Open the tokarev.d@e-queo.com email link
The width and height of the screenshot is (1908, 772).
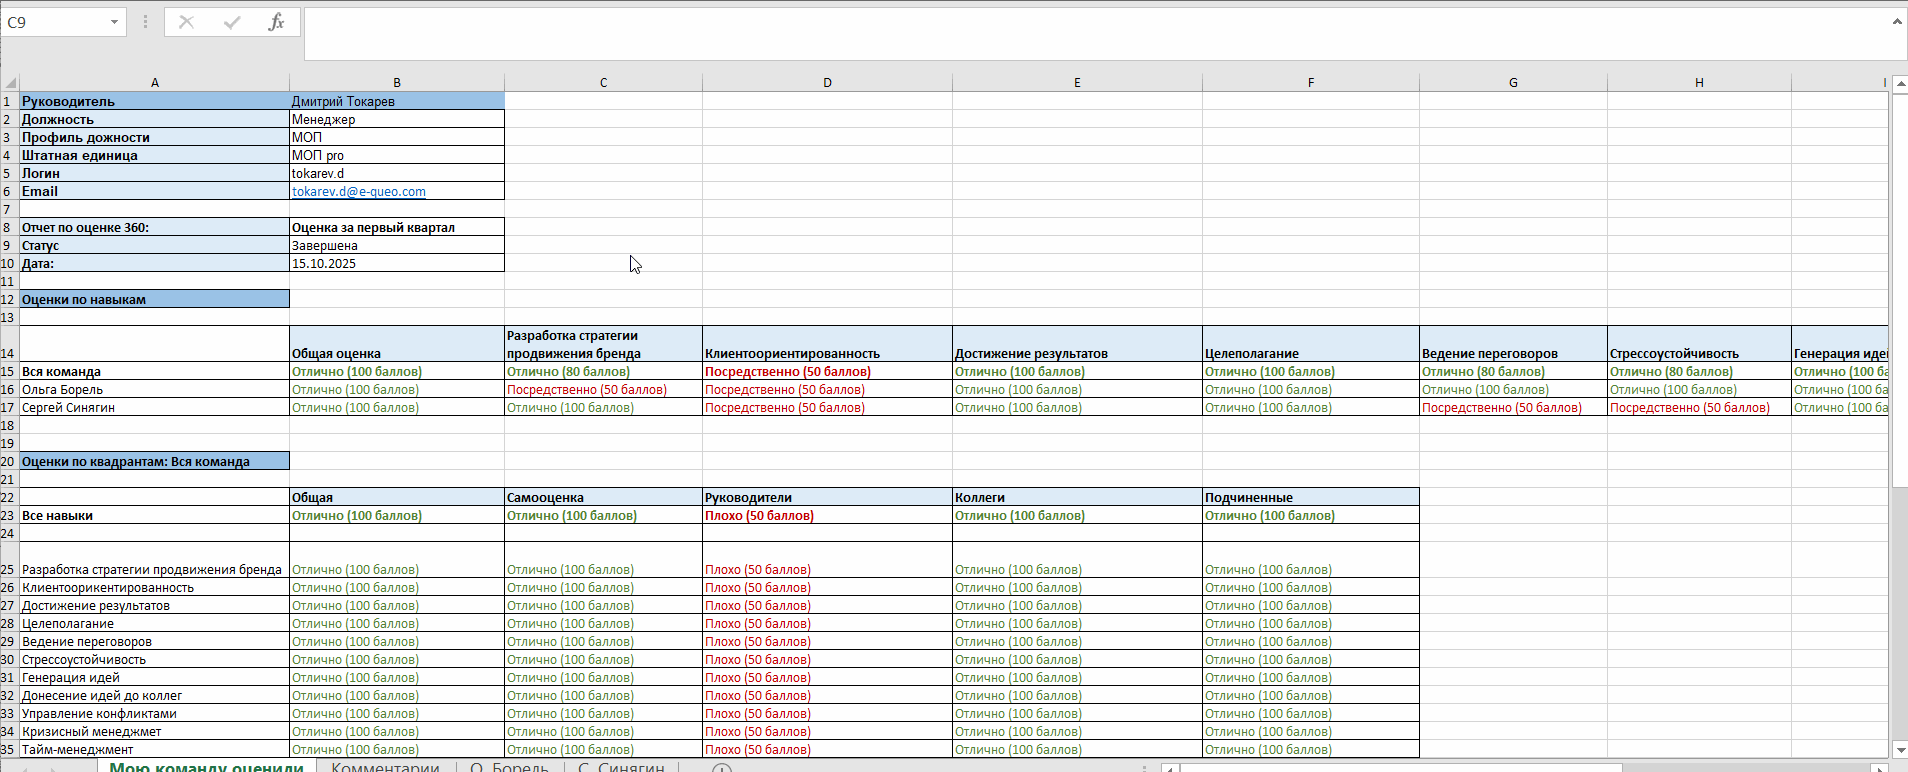coord(359,192)
